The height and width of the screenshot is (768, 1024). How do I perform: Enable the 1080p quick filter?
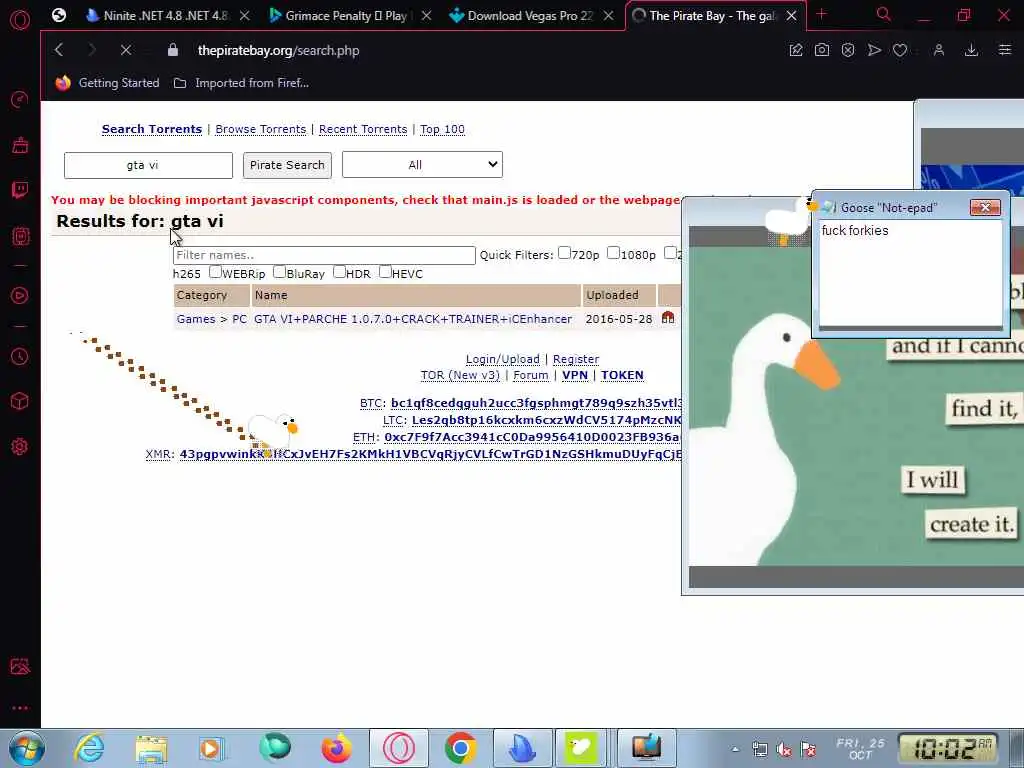tap(613, 253)
